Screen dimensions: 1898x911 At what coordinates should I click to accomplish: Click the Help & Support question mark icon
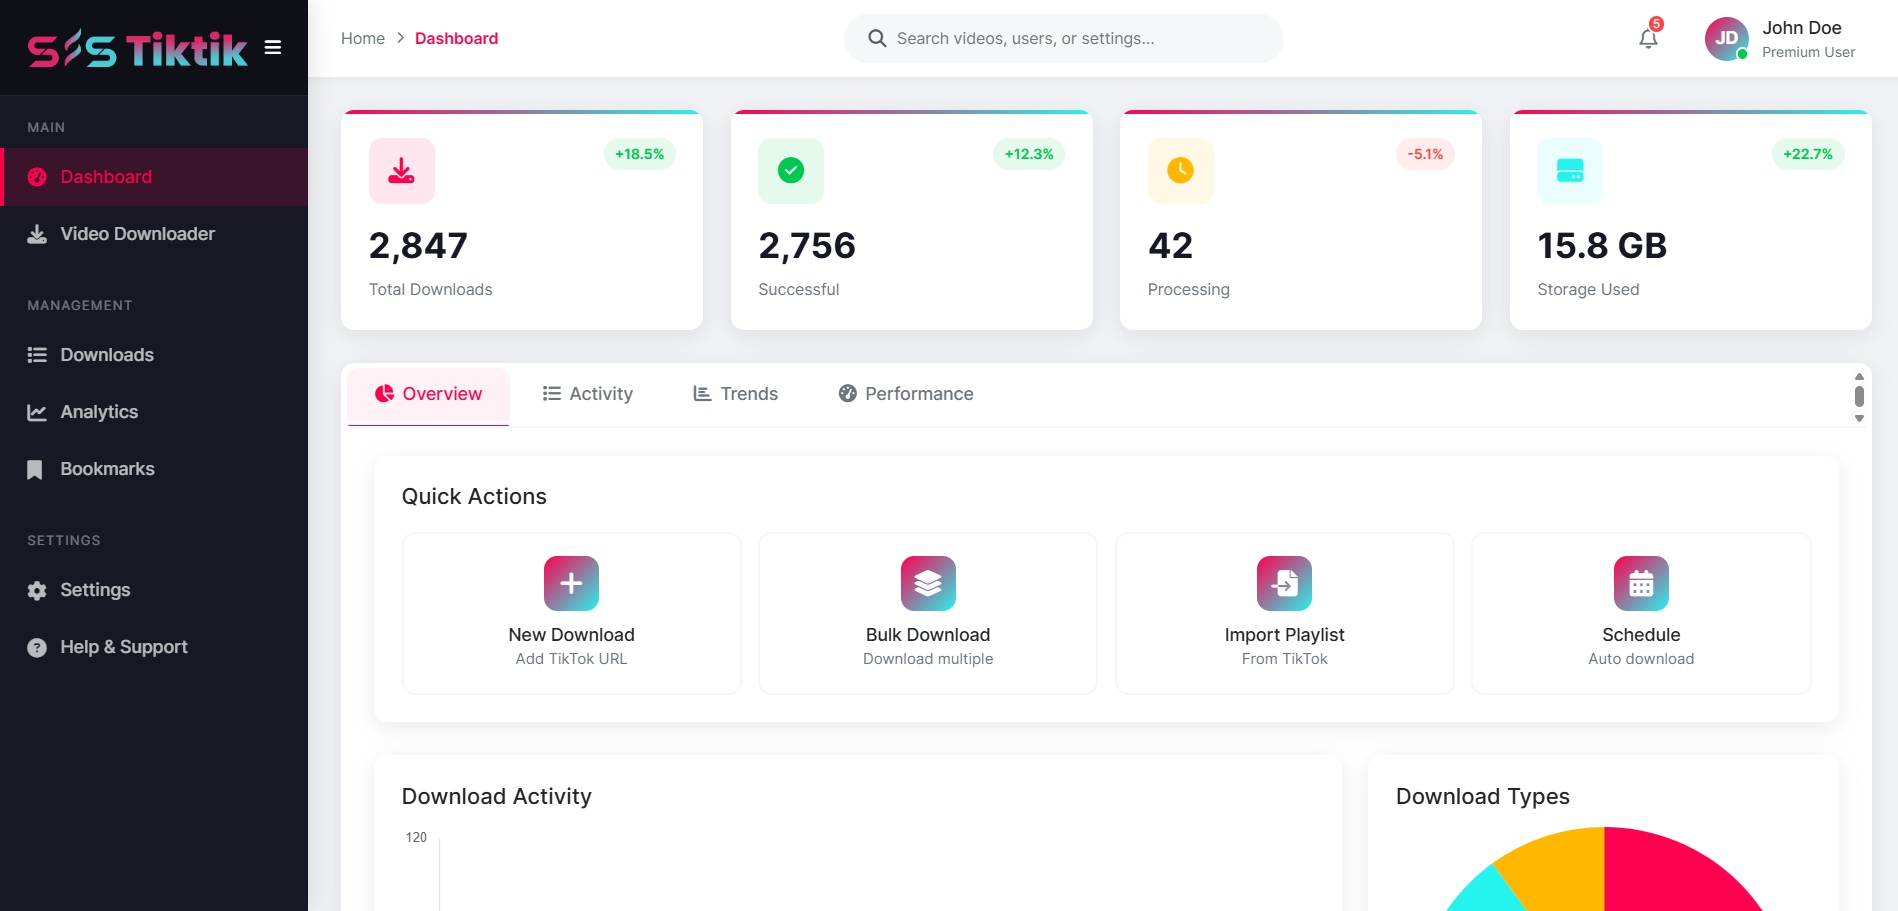36,647
